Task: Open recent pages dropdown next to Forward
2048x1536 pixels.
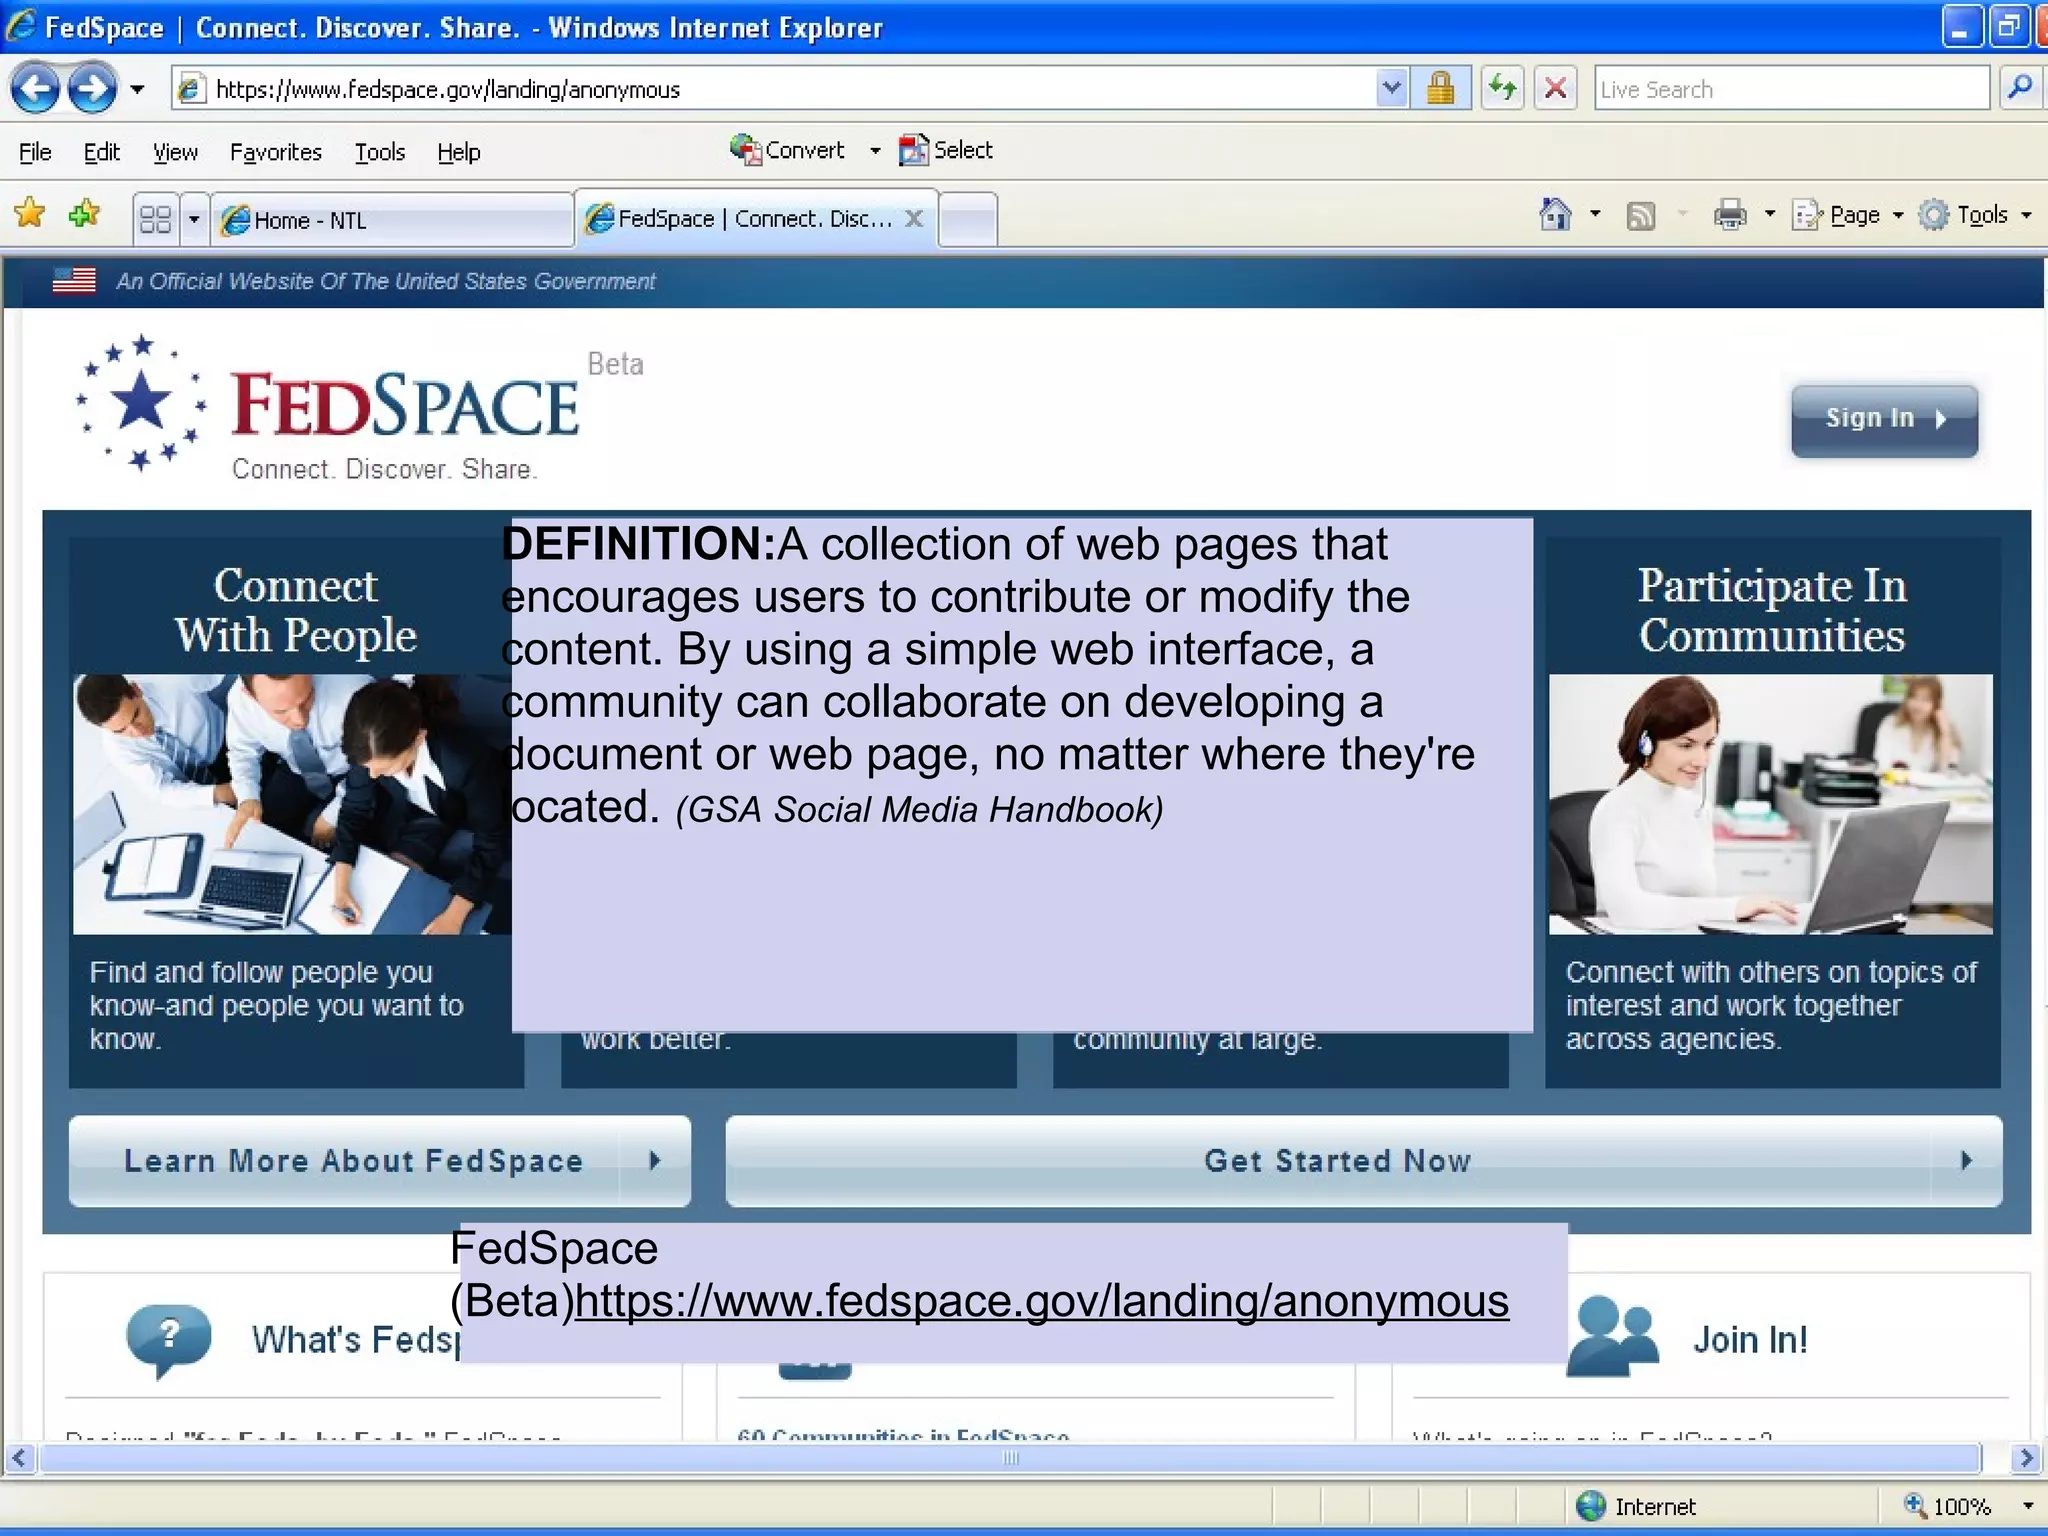Action: (137, 90)
